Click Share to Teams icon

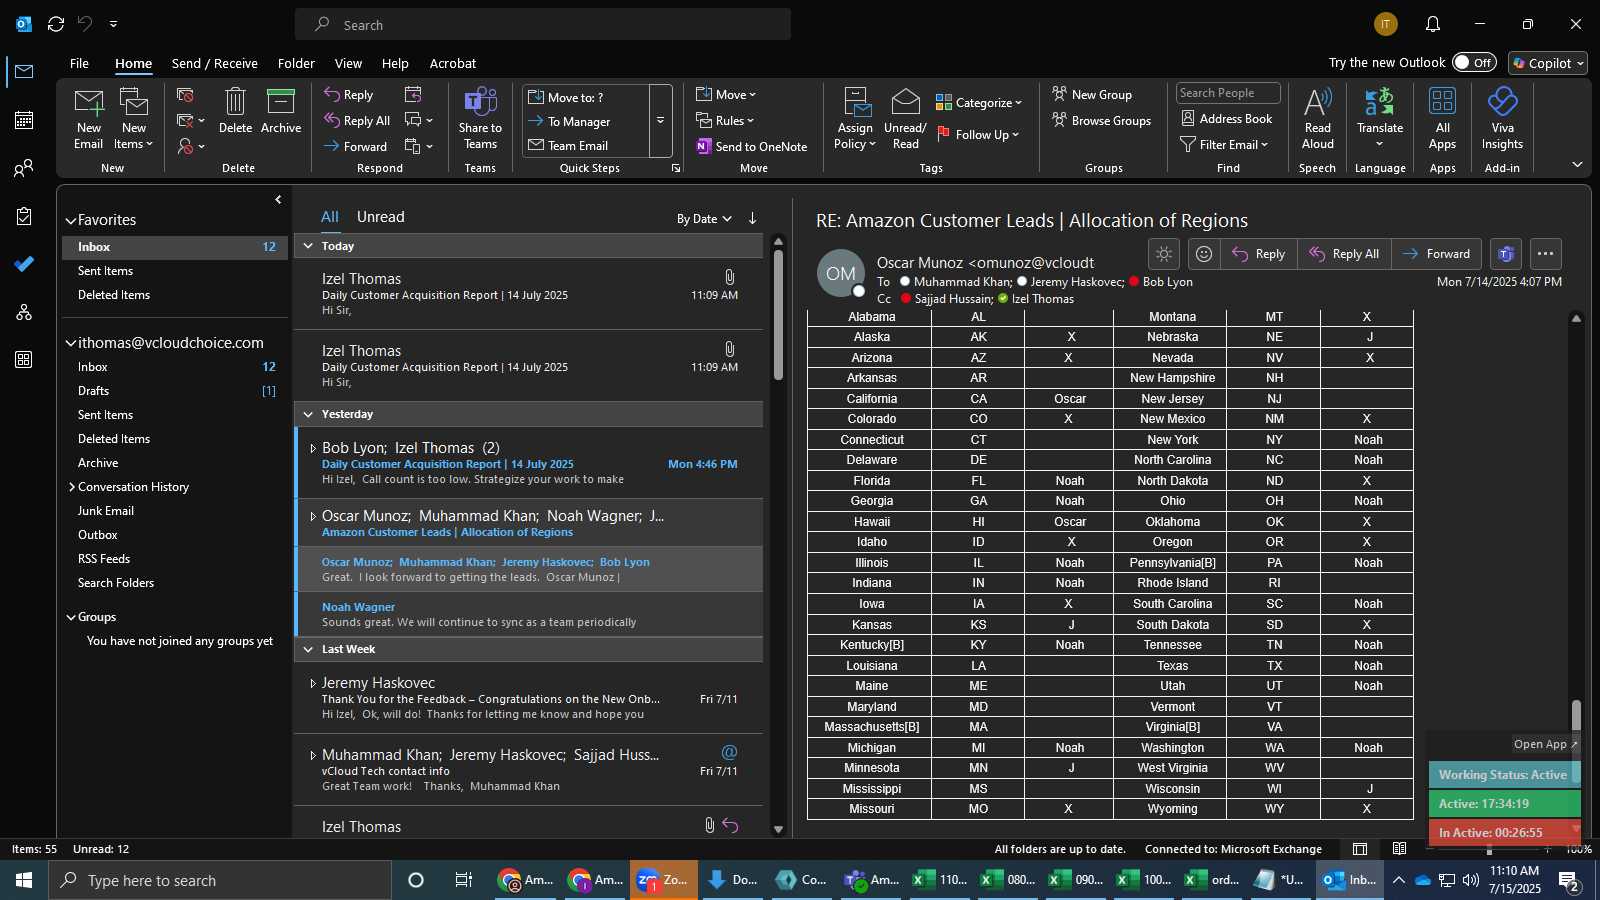tap(480, 118)
